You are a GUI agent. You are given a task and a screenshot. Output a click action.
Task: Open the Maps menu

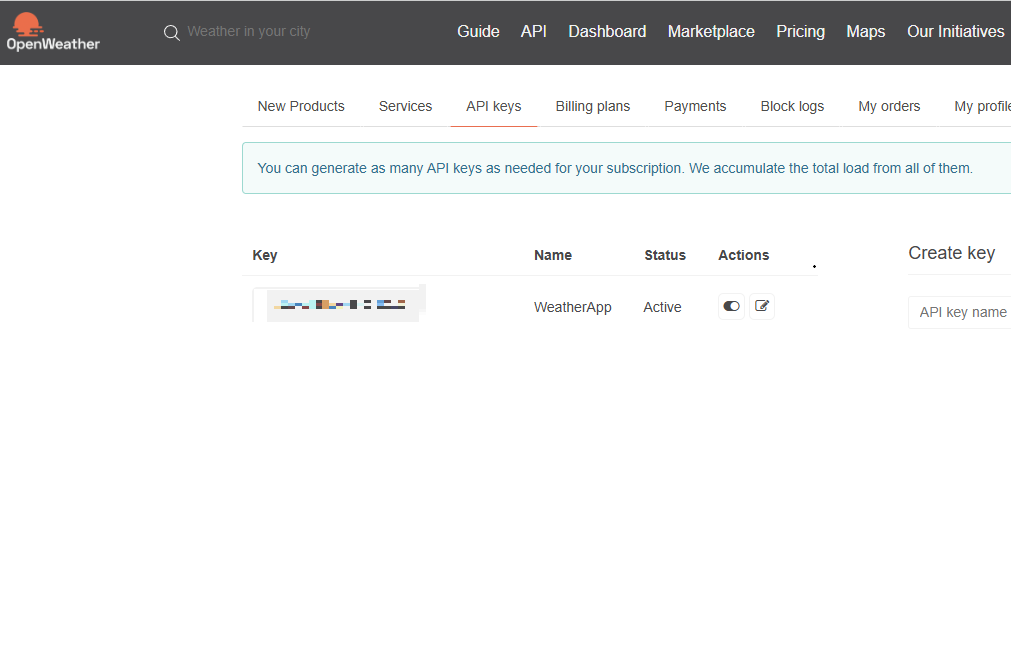(865, 32)
